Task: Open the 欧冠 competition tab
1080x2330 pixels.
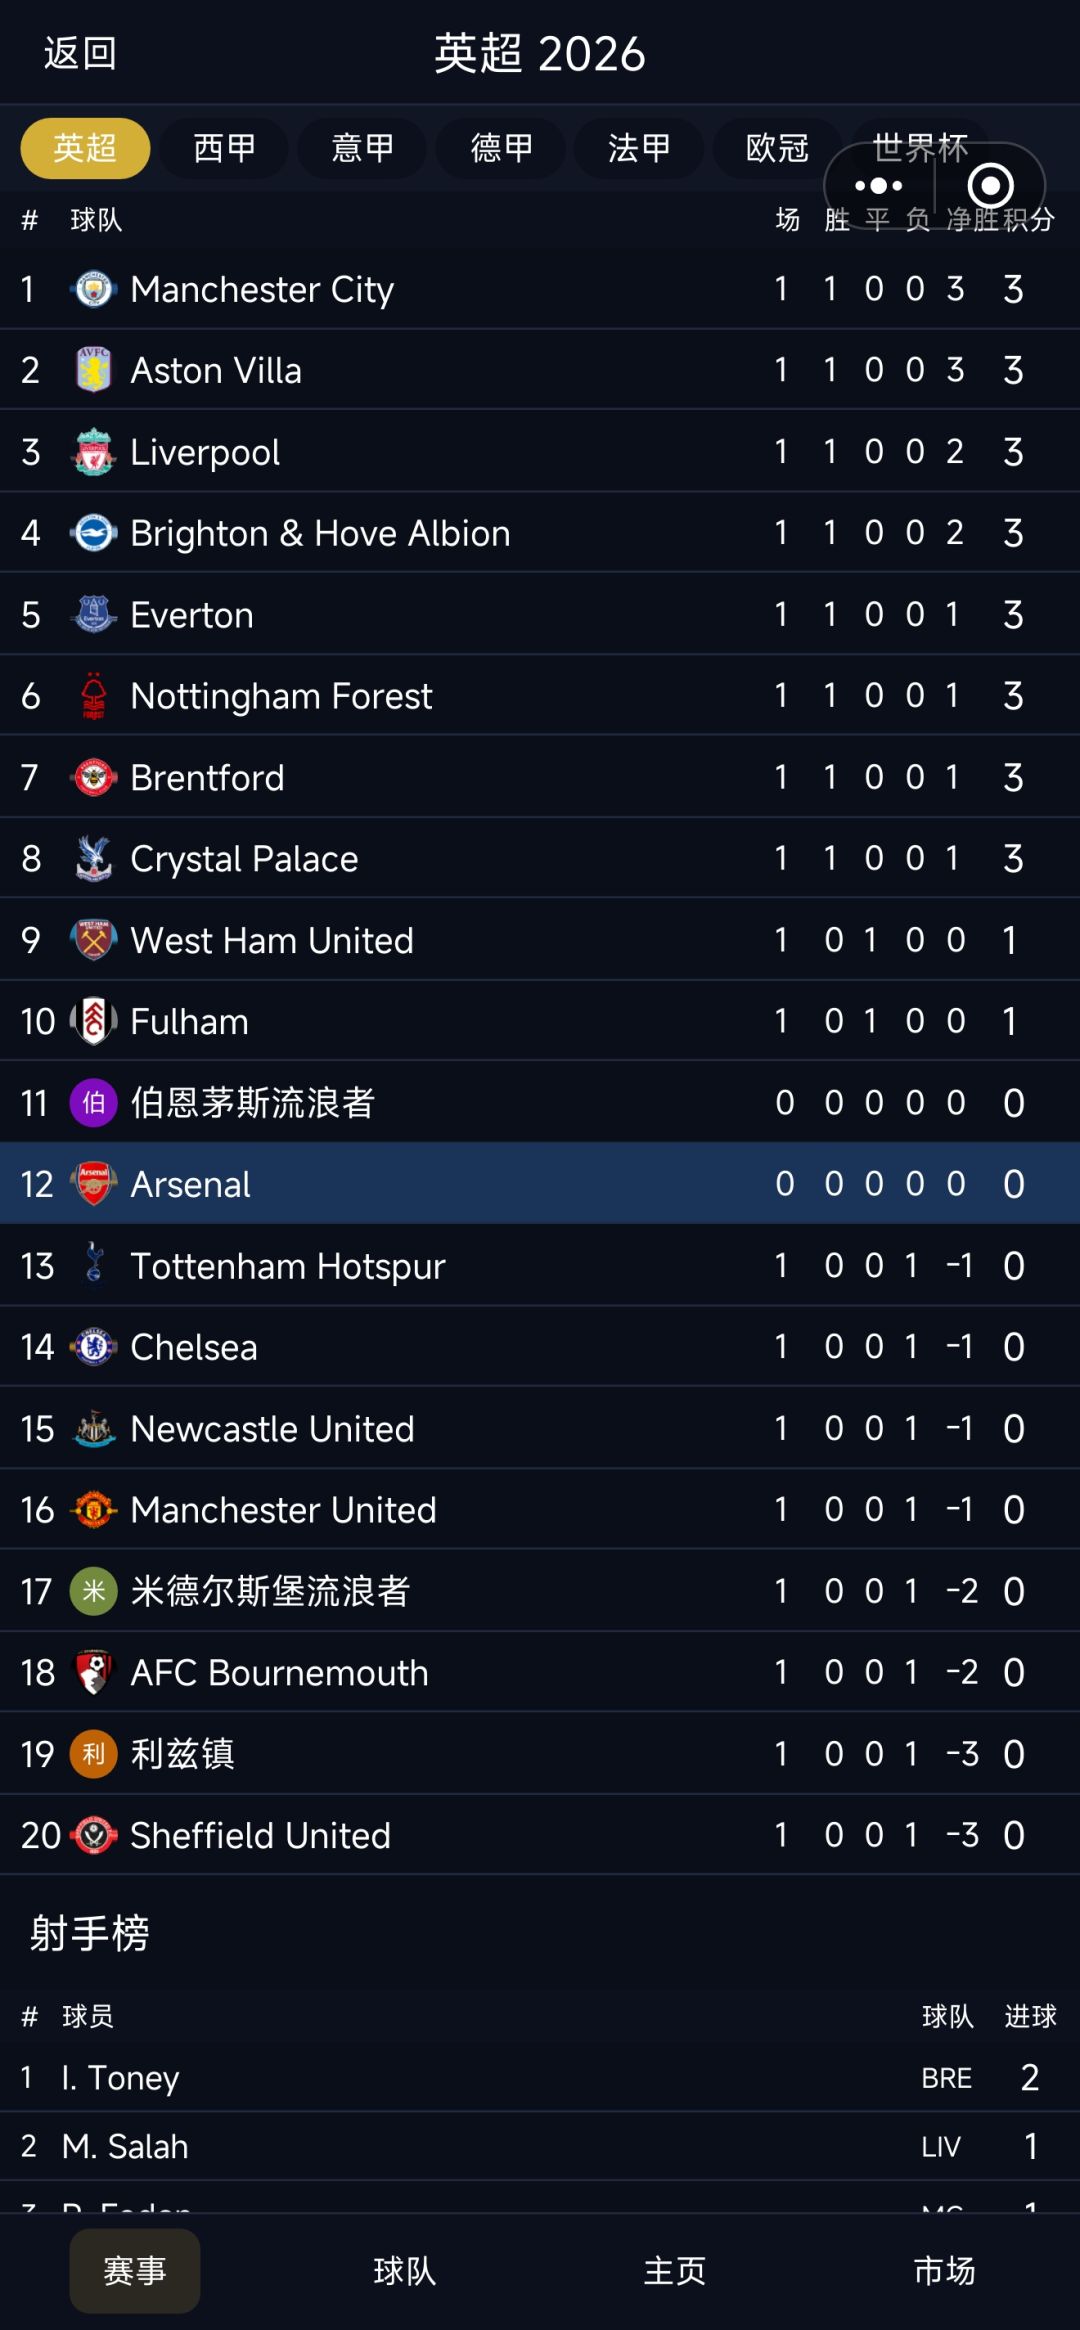Action: [x=777, y=149]
